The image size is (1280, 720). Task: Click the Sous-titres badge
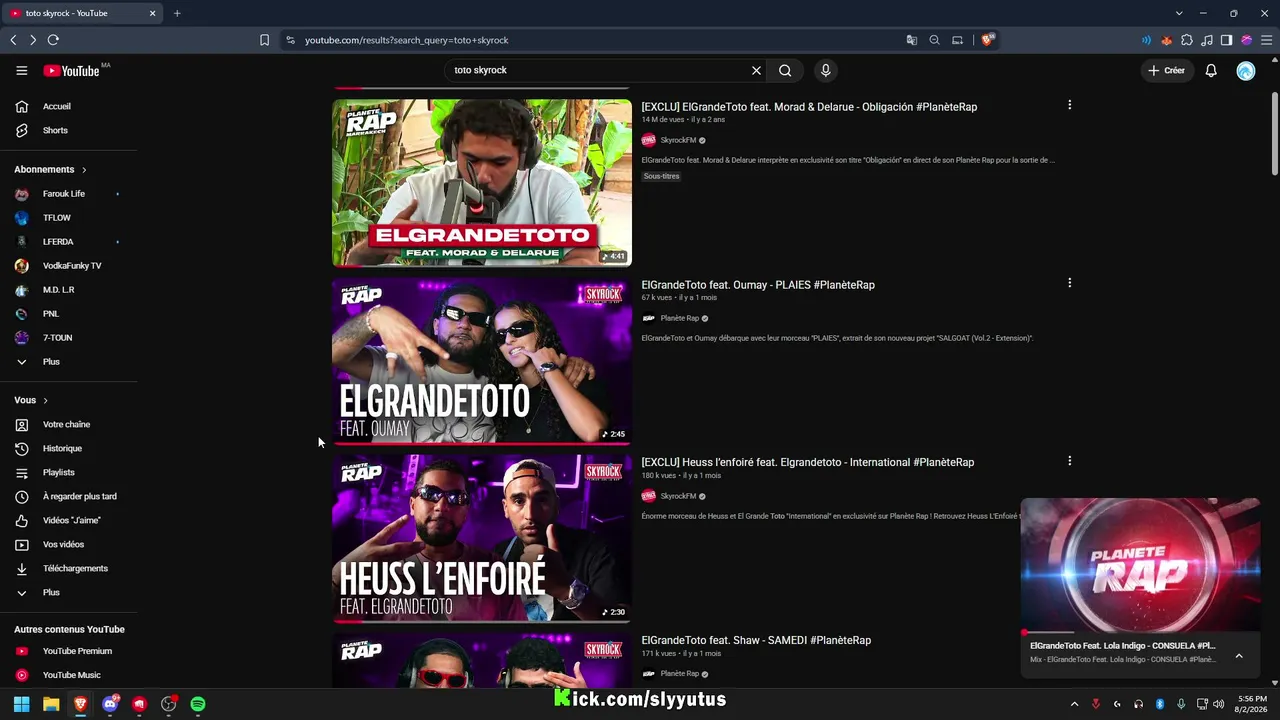point(661,176)
